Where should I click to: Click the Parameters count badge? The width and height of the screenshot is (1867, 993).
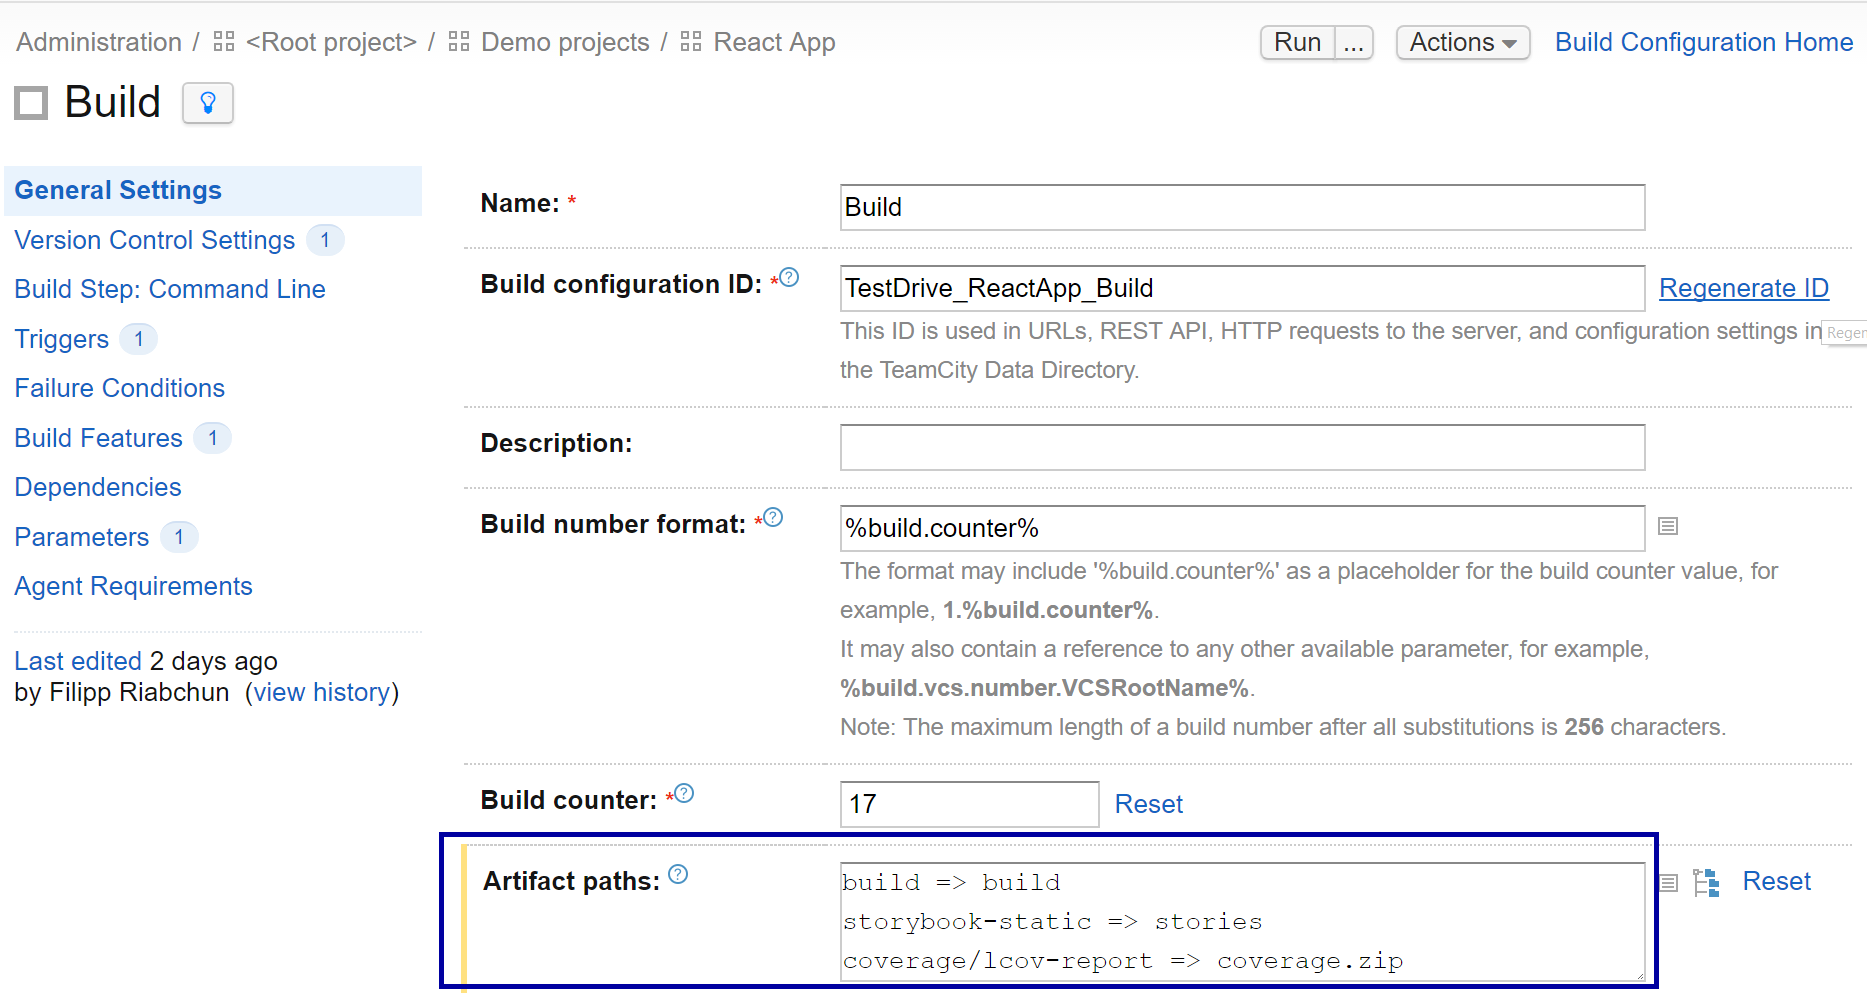pos(179,537)
